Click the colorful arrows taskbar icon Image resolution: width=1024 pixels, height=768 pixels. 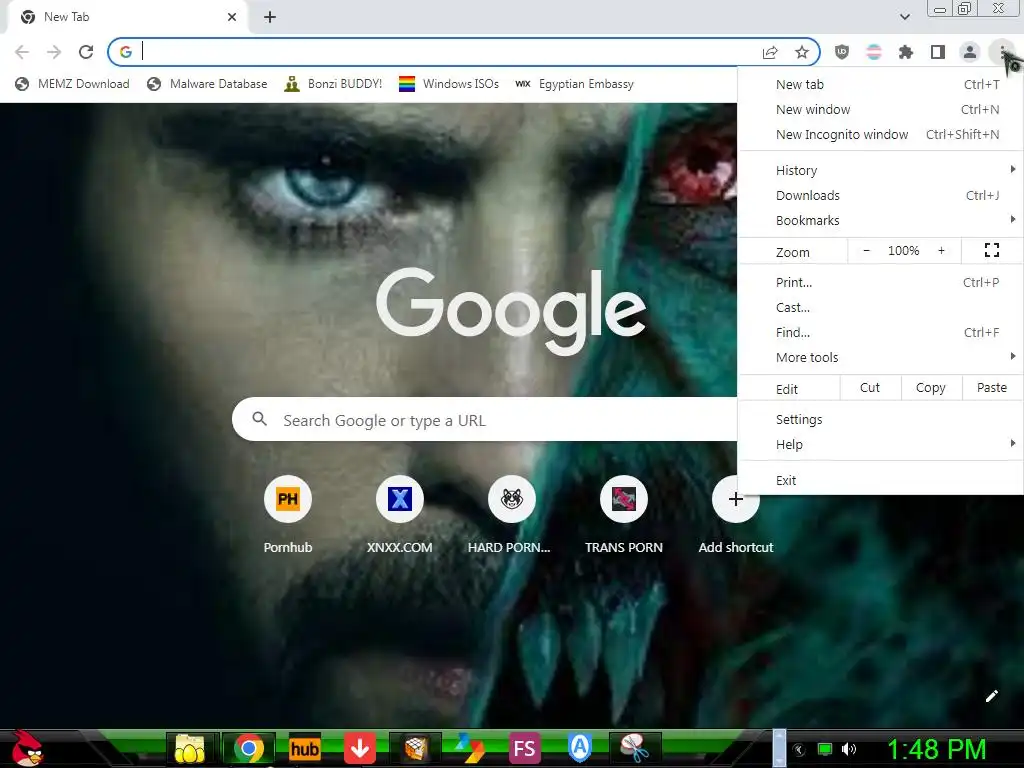click(470, 748)
